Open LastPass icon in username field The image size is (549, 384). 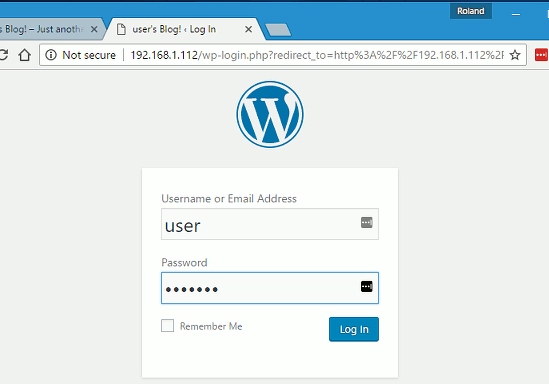click(x=367, y=222)
